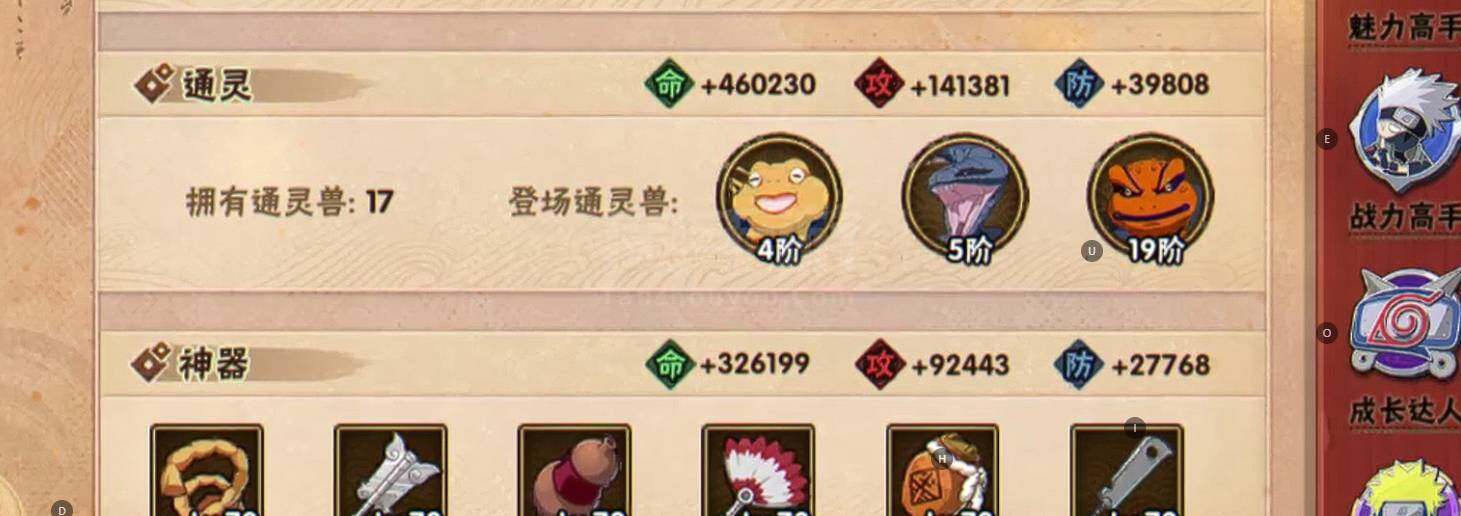Click the 神器 green 命 stat icon
The image size is (1461, 516).
pos(669,364)
